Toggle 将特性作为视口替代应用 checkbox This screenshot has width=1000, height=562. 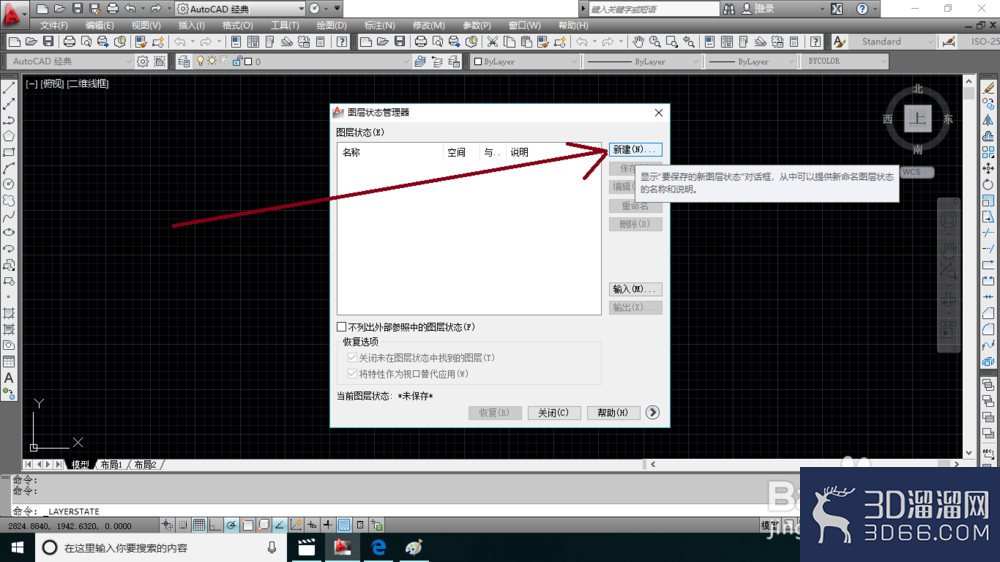point(352,374)
